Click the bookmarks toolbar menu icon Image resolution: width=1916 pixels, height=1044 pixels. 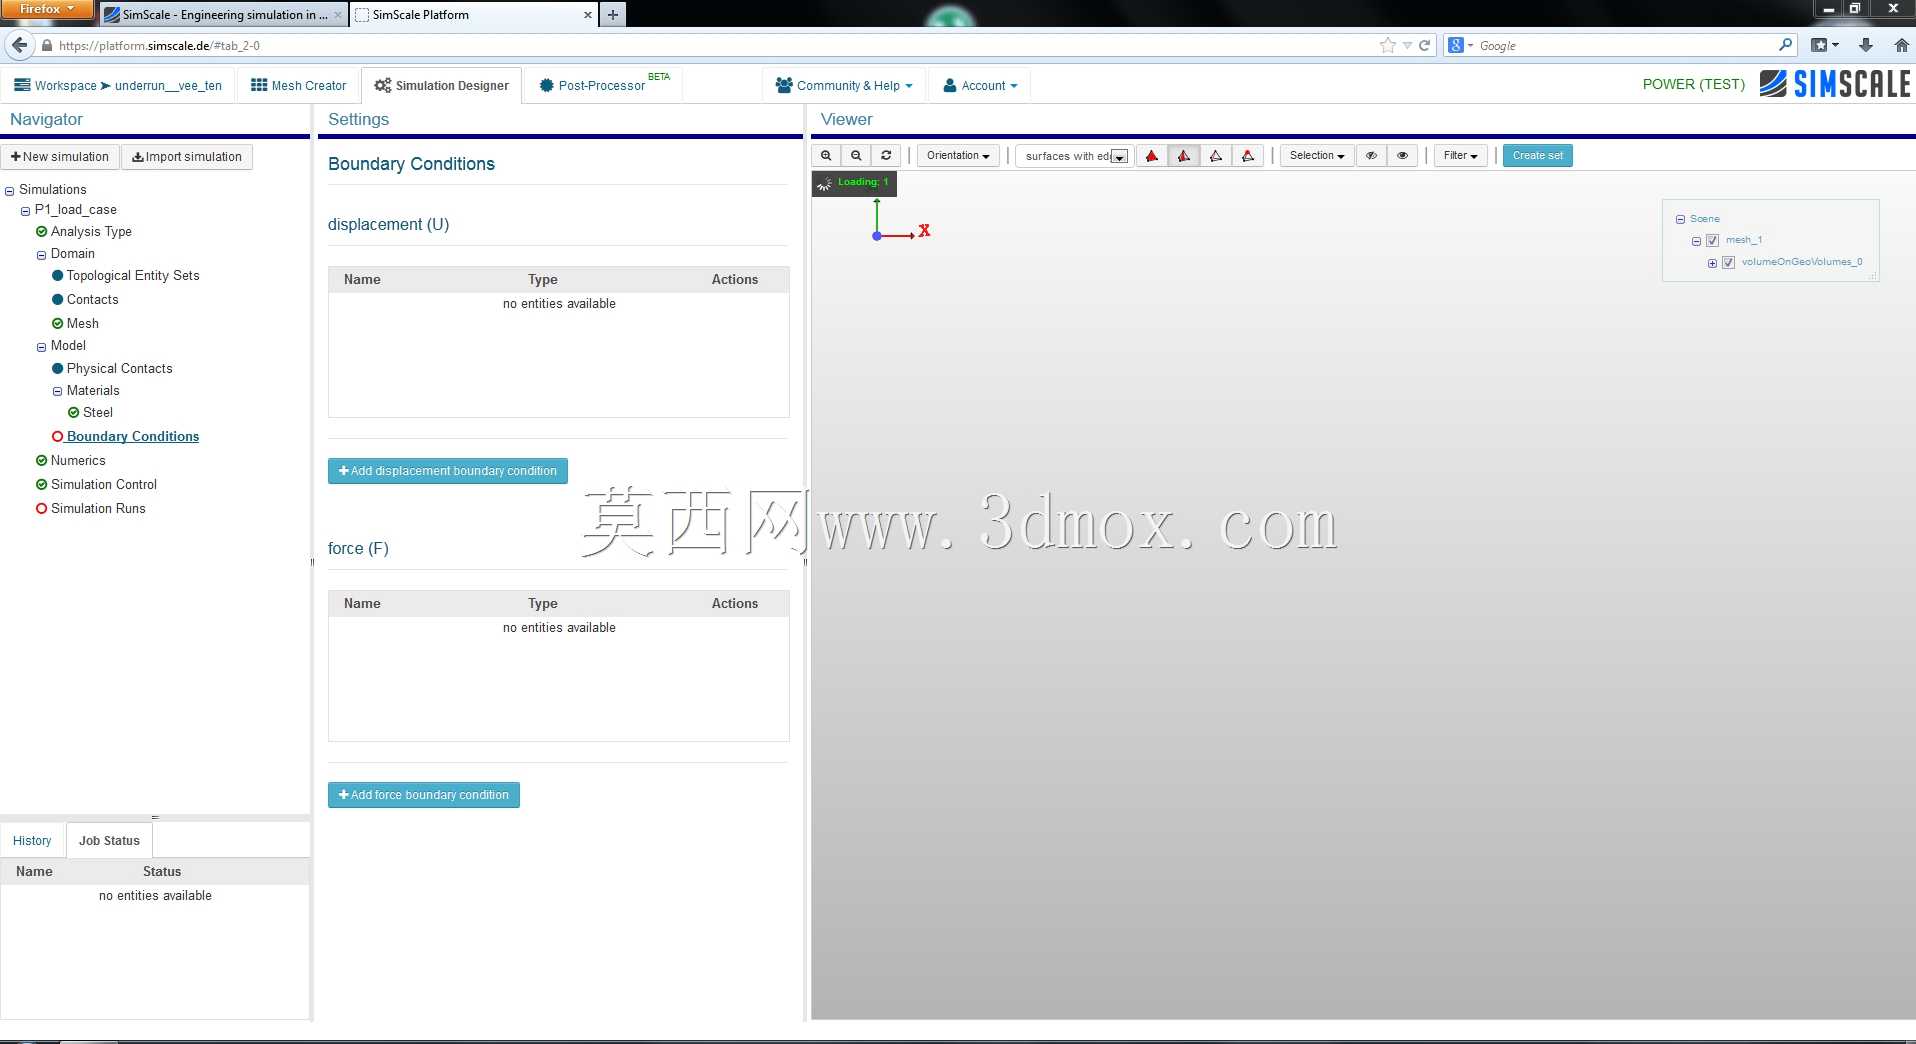(1825, 45)
